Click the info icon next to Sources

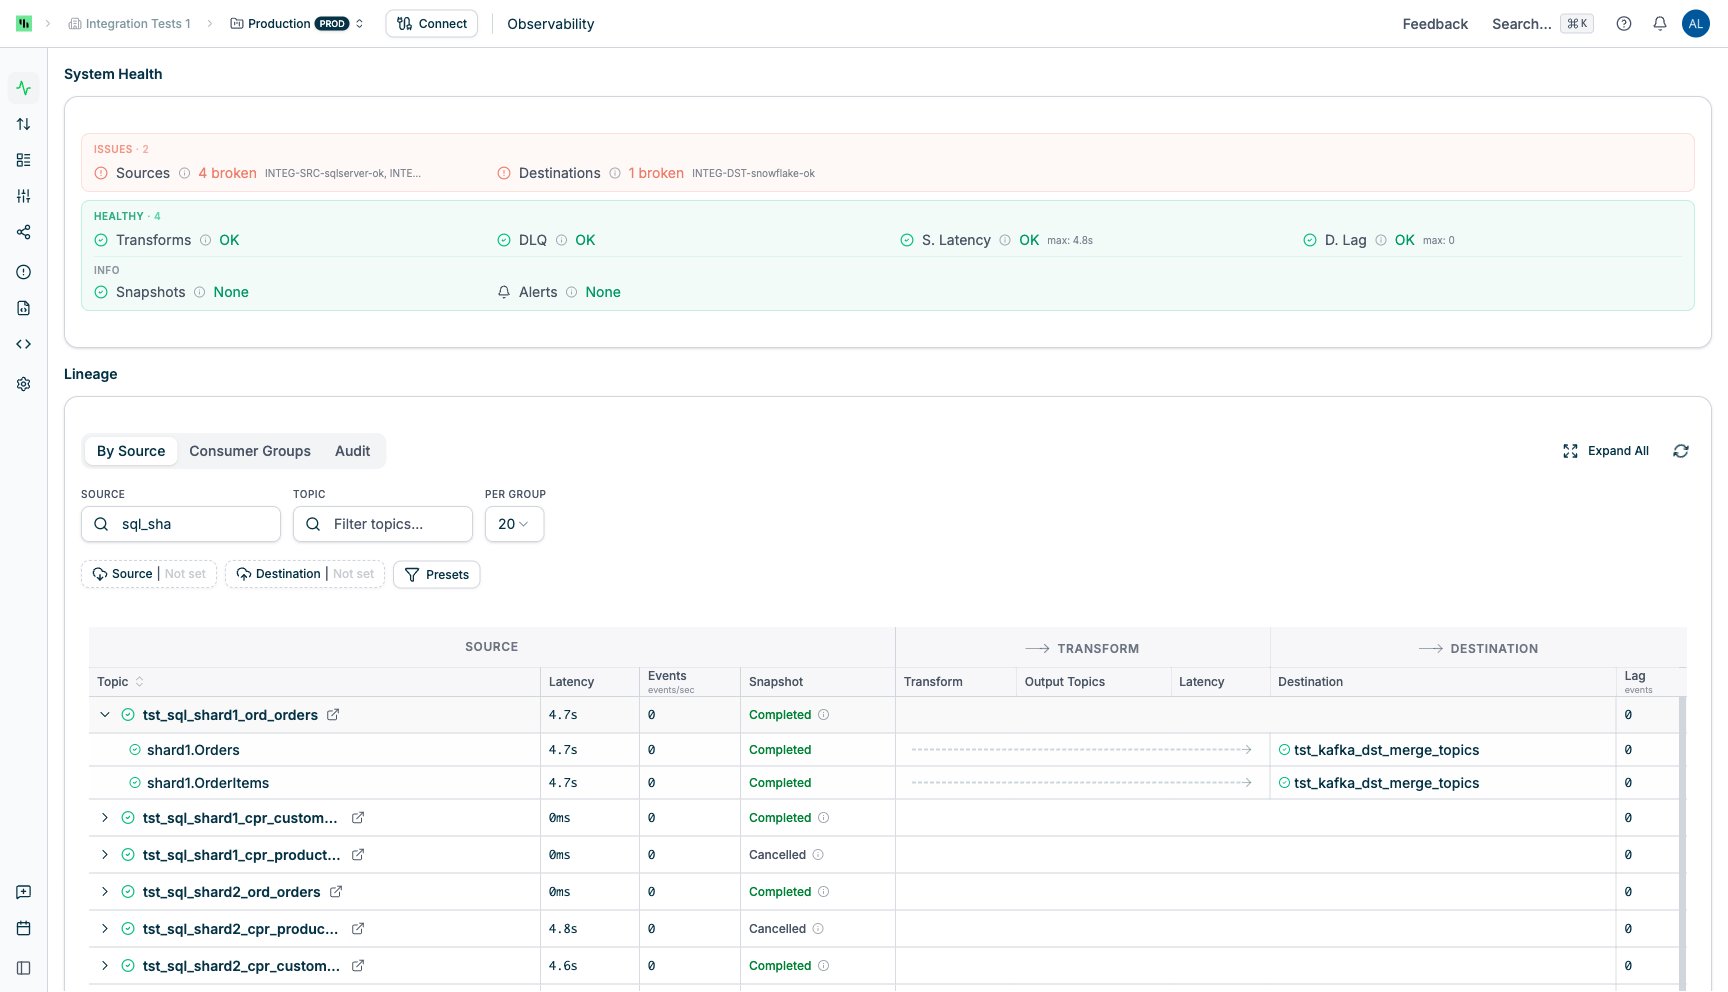tap(184, 173)
